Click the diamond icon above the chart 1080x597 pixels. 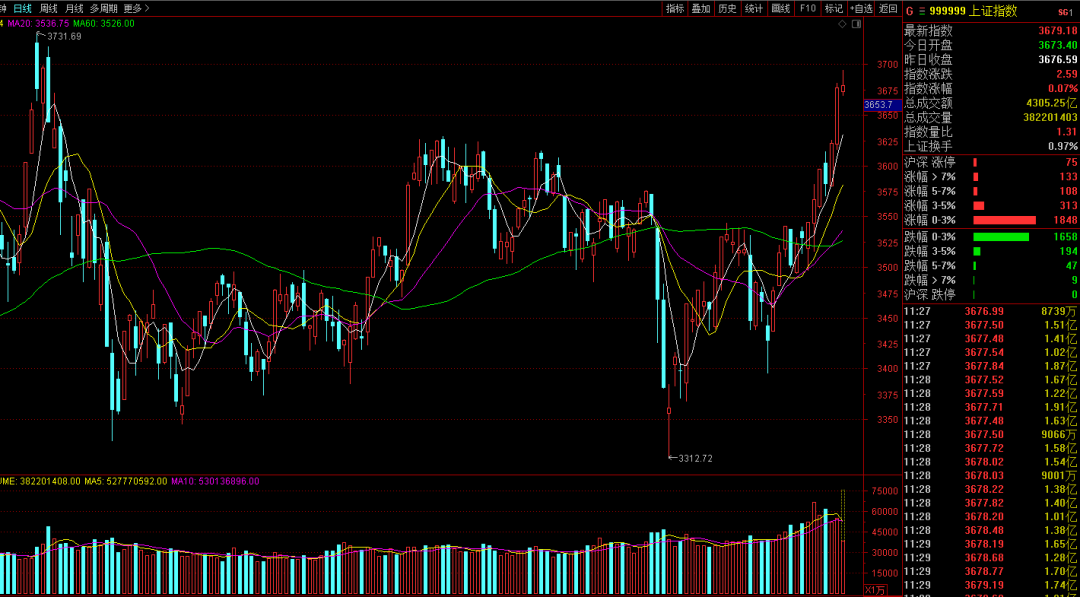point(842,24)
